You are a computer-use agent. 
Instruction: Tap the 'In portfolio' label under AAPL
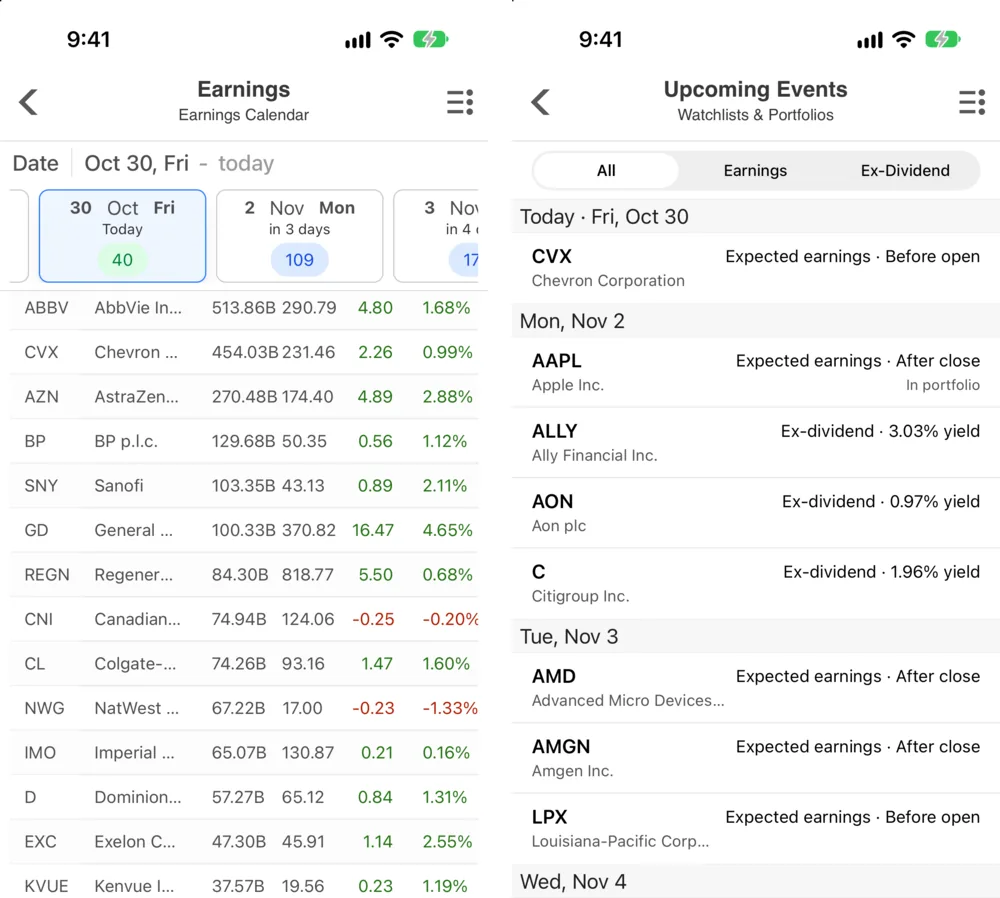[x=943, y=385]
